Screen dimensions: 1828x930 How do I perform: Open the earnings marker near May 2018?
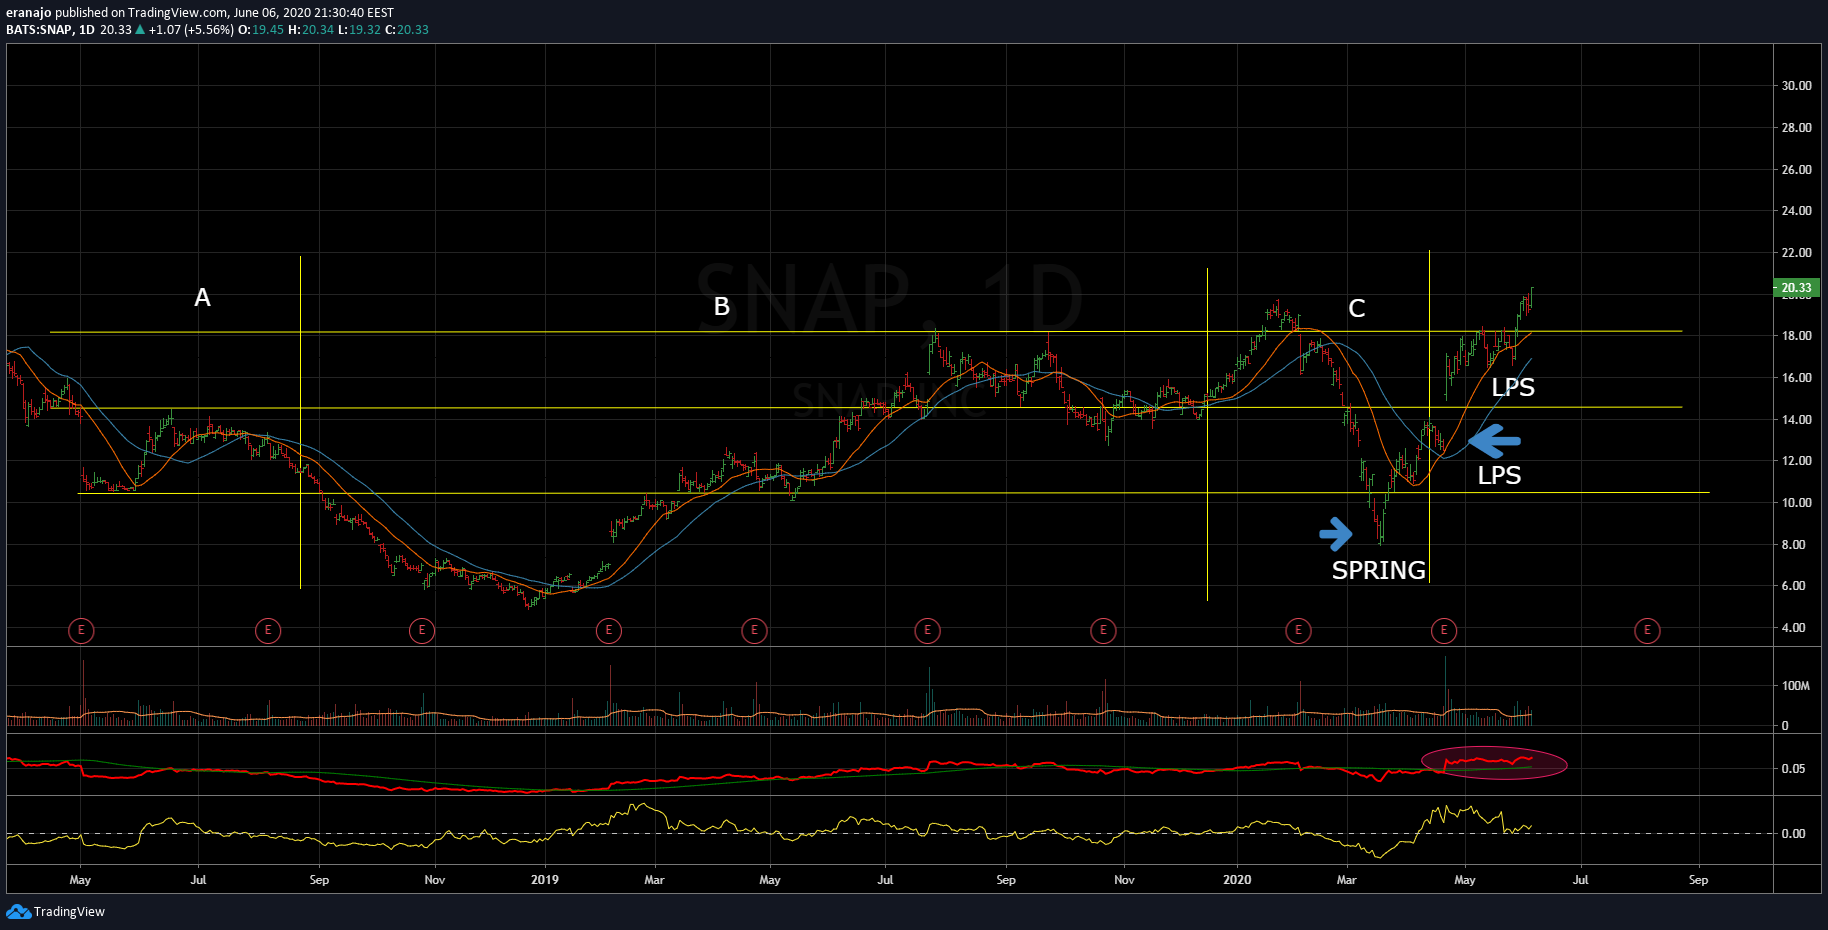click(81, 630)
